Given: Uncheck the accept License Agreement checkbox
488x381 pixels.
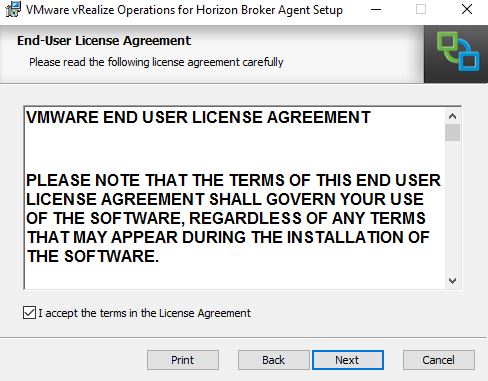Looking at the screenshot, I should (x=29, y=313).
